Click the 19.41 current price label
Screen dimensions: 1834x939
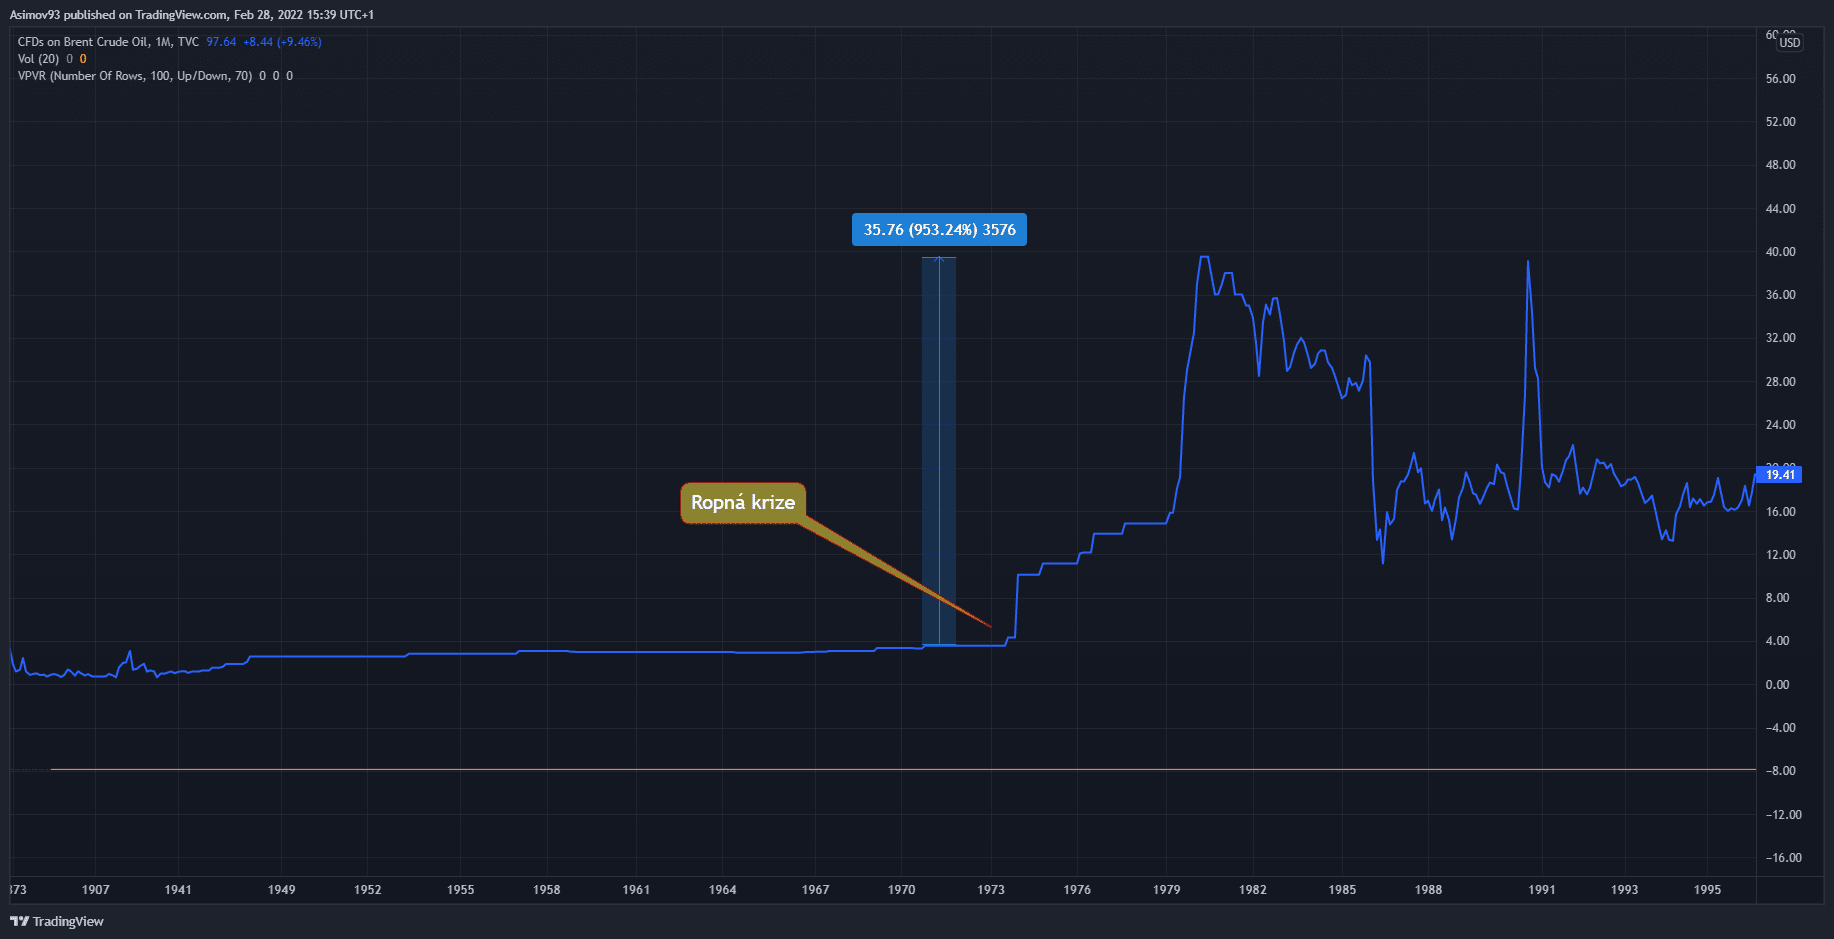[1779, 475]
